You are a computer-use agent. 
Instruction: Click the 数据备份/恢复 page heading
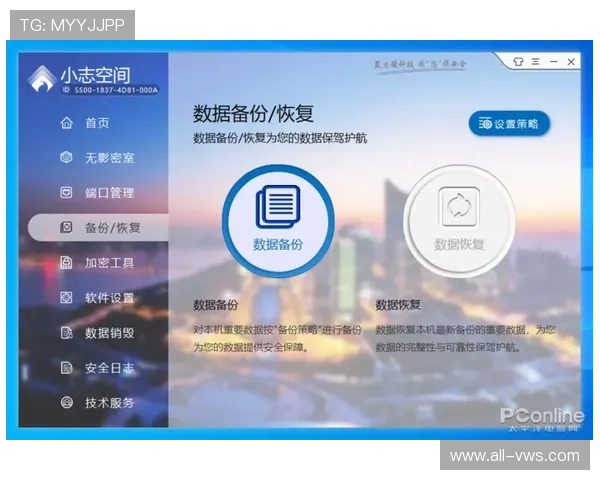click(253, 113)
